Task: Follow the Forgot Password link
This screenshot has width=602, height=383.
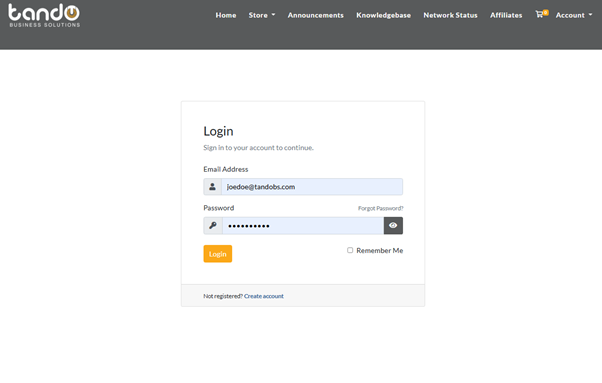Action: pyautogui.click(x=380, y=208)
